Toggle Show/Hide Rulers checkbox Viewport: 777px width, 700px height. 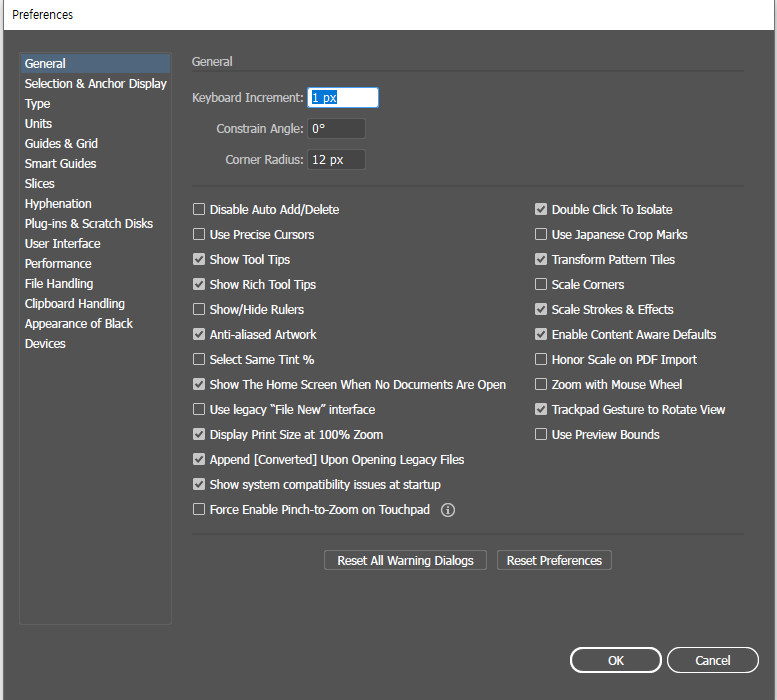click(x=199, y=309)
